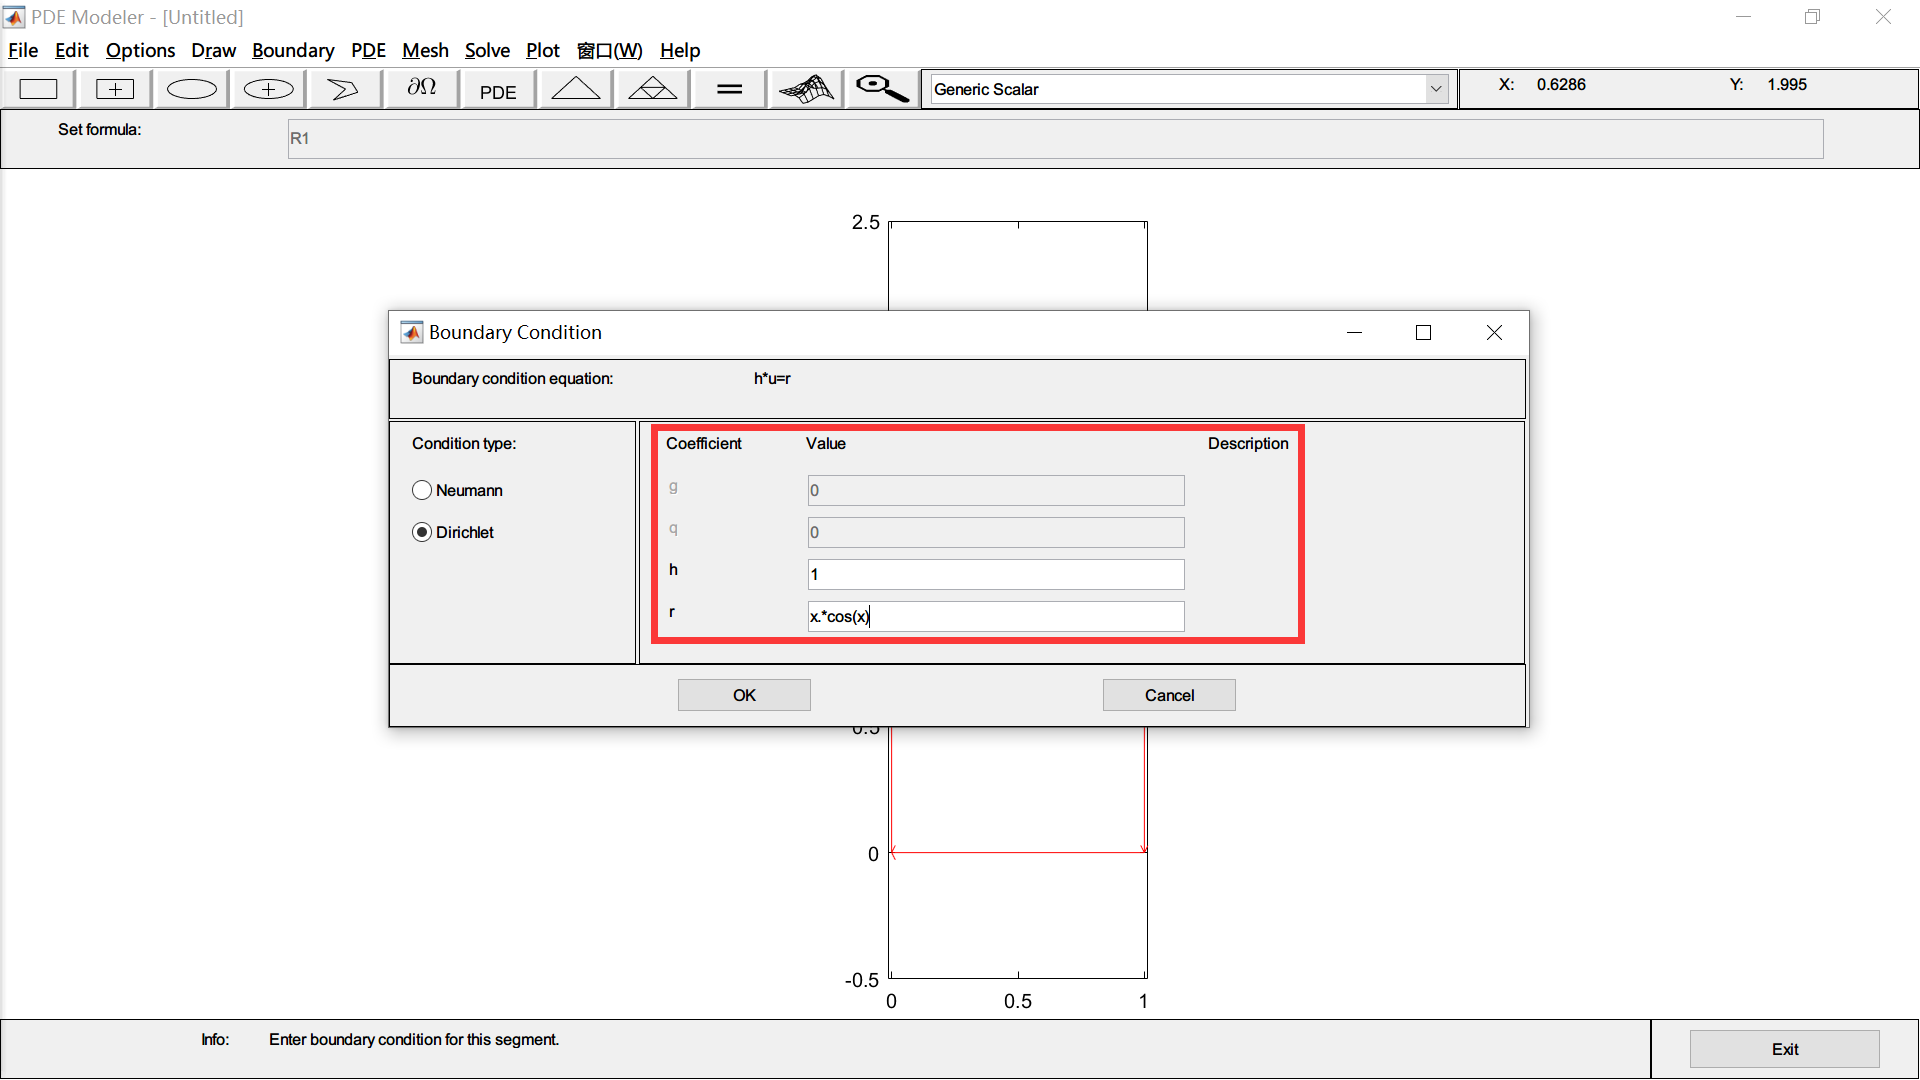
Task: Select the ellipse drawing tool
Action: click(x=190, y=88)
